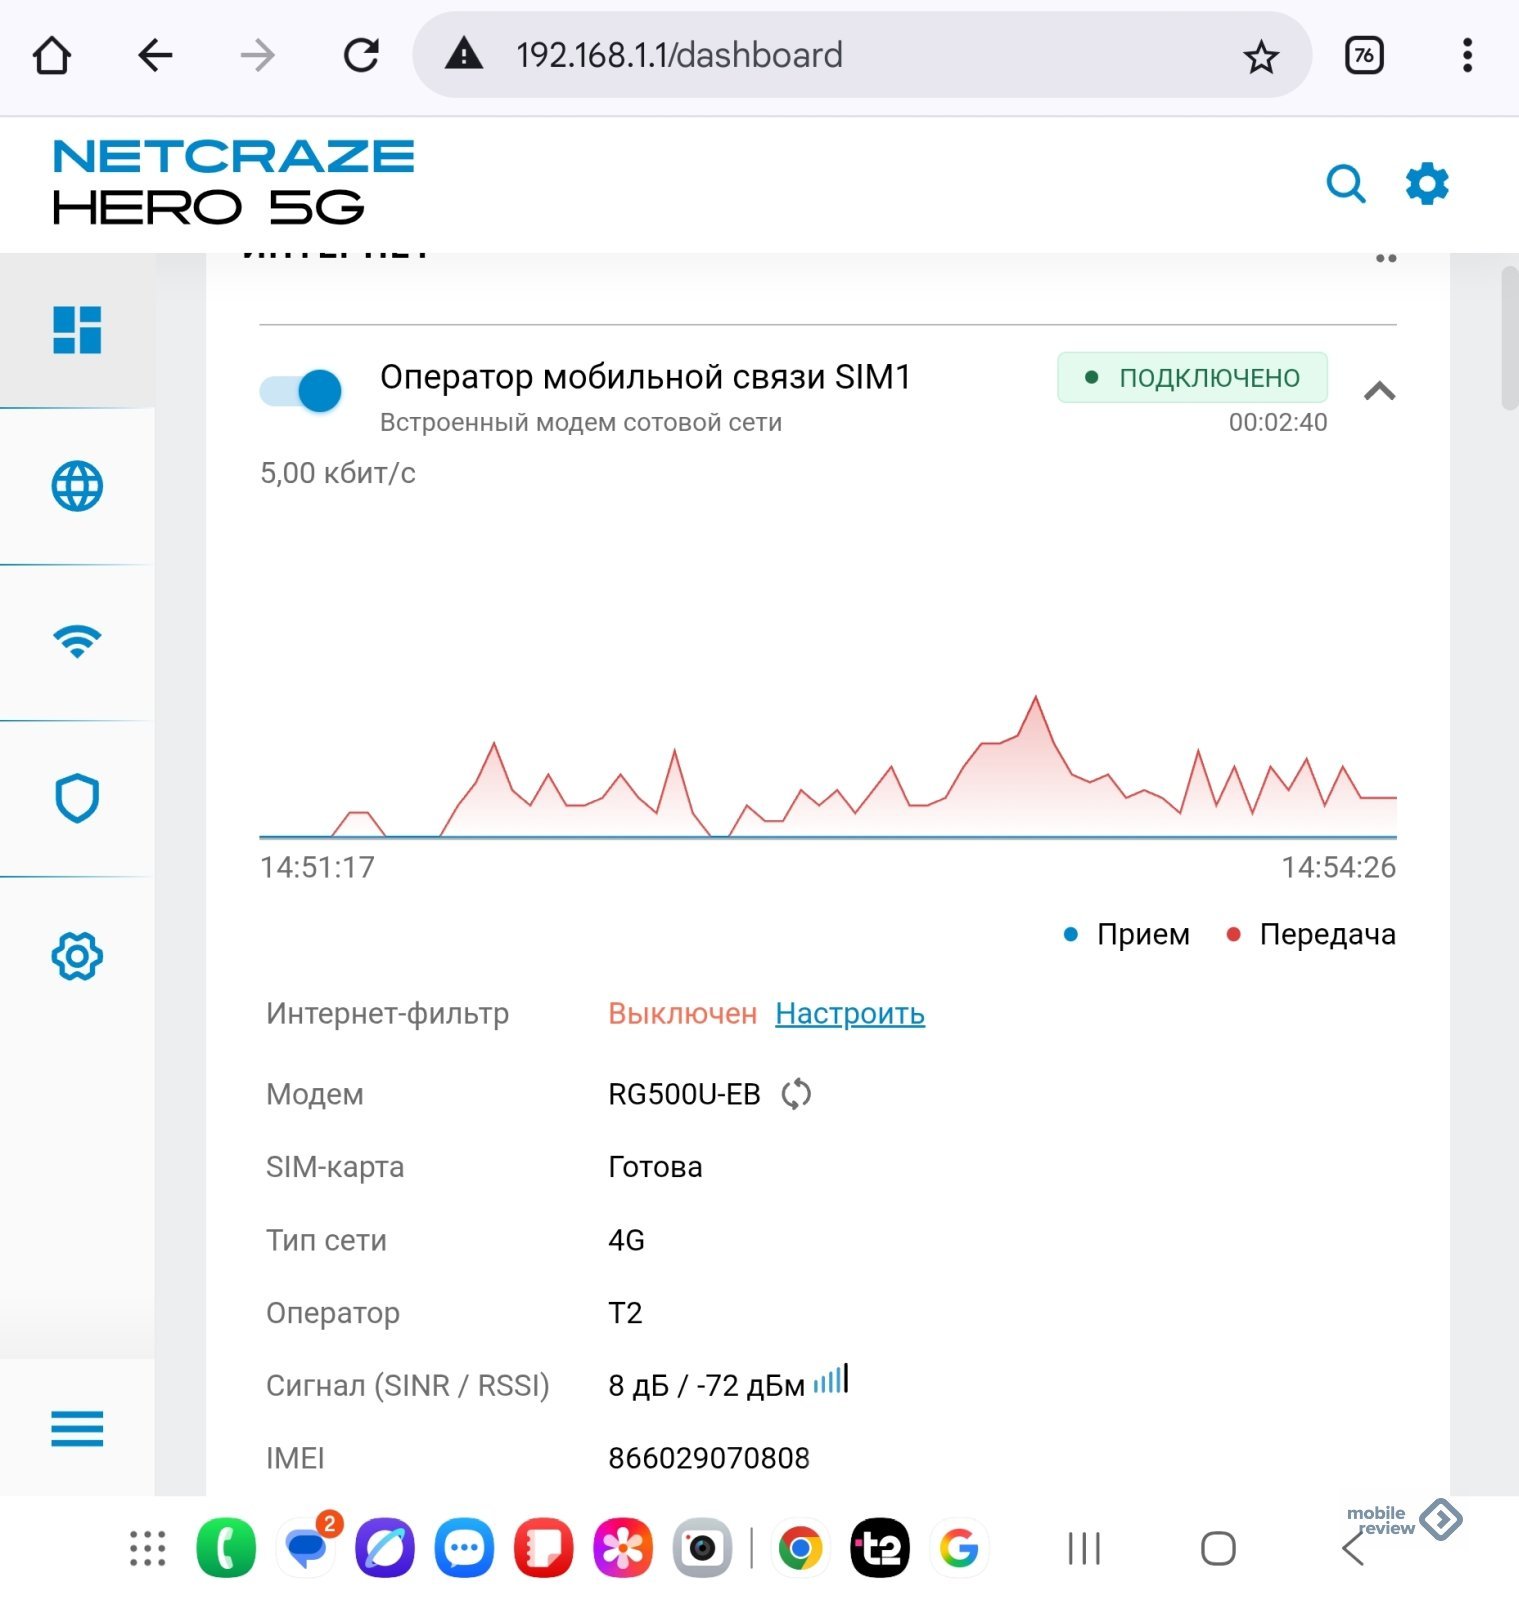The image size is (1519, 1600).
Task: Disable the SIM1 mobile operator toggle
Action: pyautogui.click(x=301, y=391)
